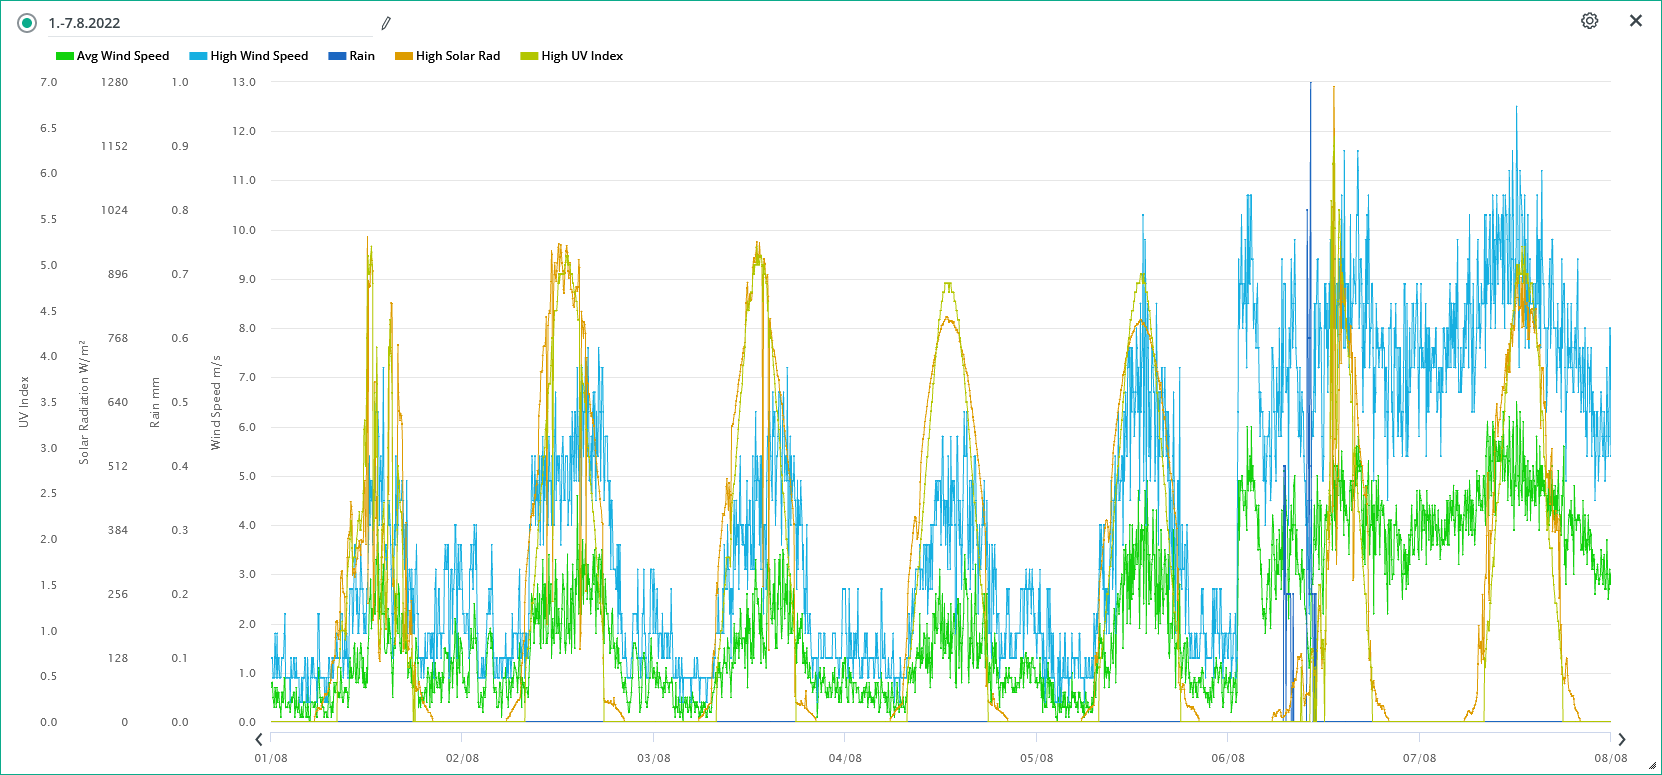Click the 08/08 date label on the x-axis
This screenshot has height=775, width=1662.
coord(1610,758)
